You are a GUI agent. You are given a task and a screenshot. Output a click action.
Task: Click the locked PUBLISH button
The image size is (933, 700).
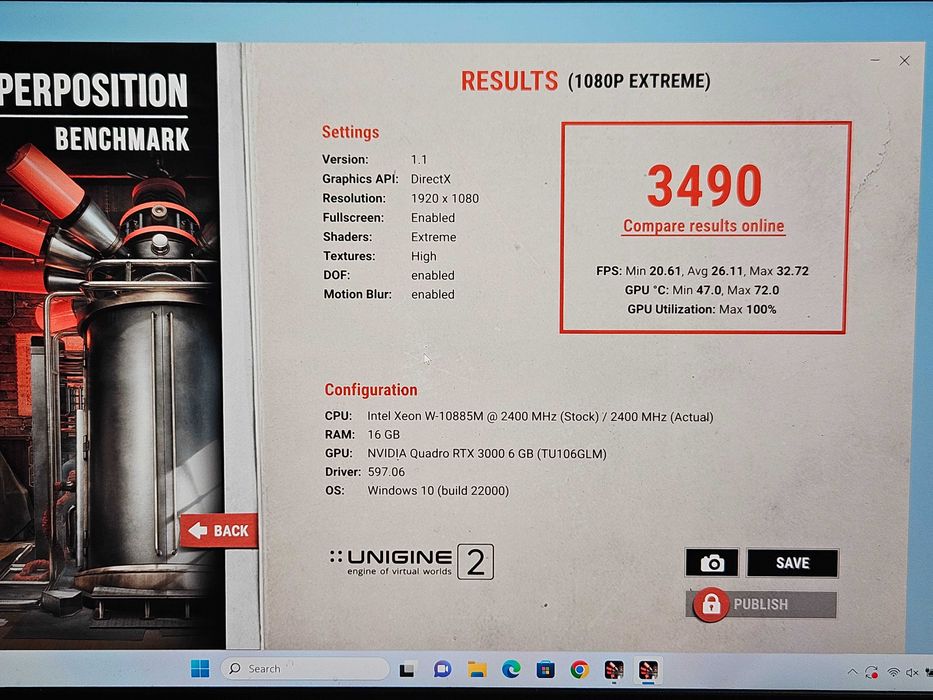[764, 604]
